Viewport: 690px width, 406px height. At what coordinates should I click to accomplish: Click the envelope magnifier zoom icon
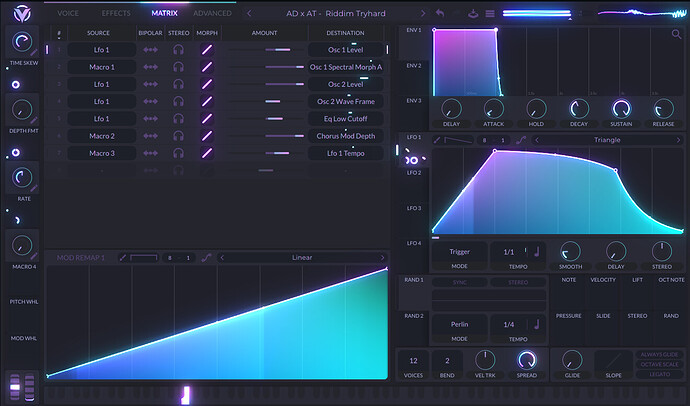(x=676, y=34)
